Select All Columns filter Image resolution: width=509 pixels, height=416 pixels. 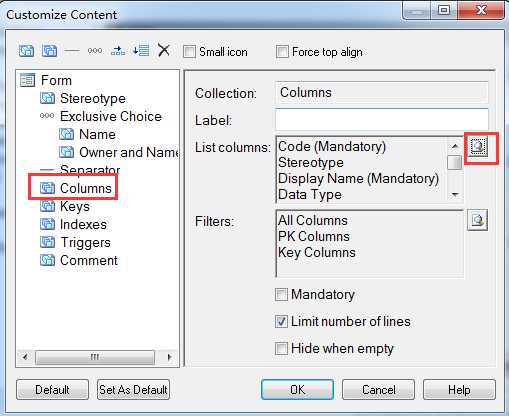pyautogui.click(x=313, y=220)
